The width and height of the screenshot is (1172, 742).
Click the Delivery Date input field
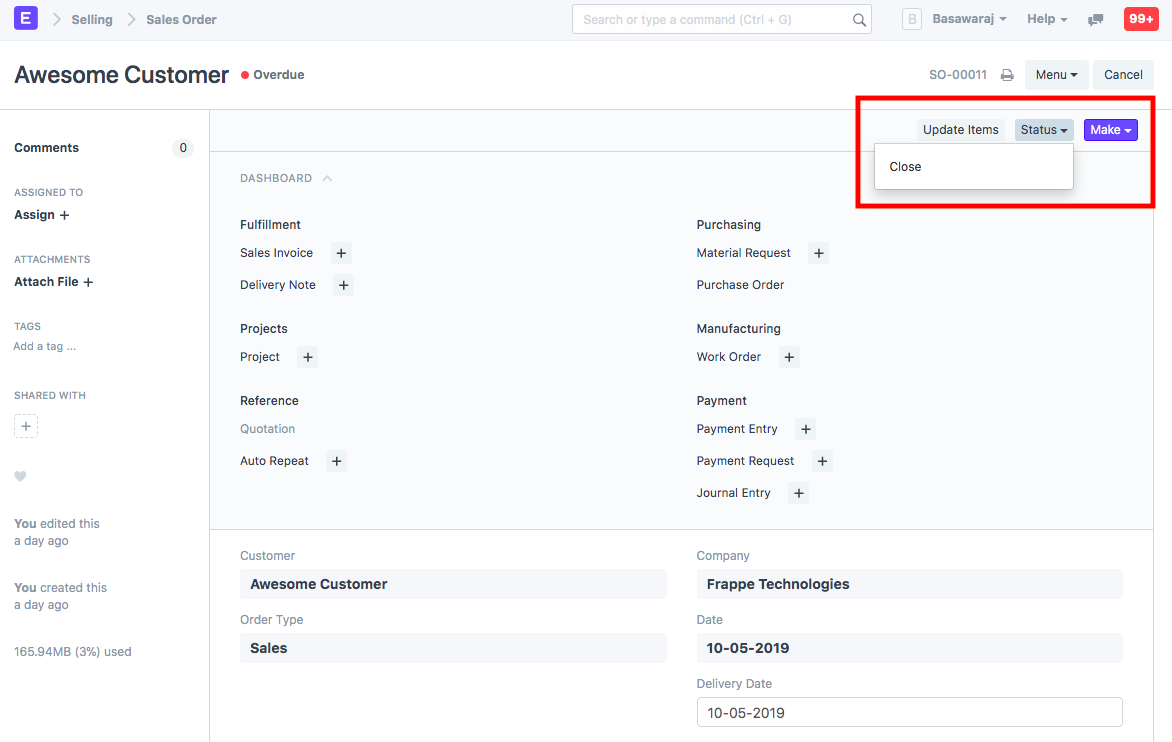click(909, 713)
